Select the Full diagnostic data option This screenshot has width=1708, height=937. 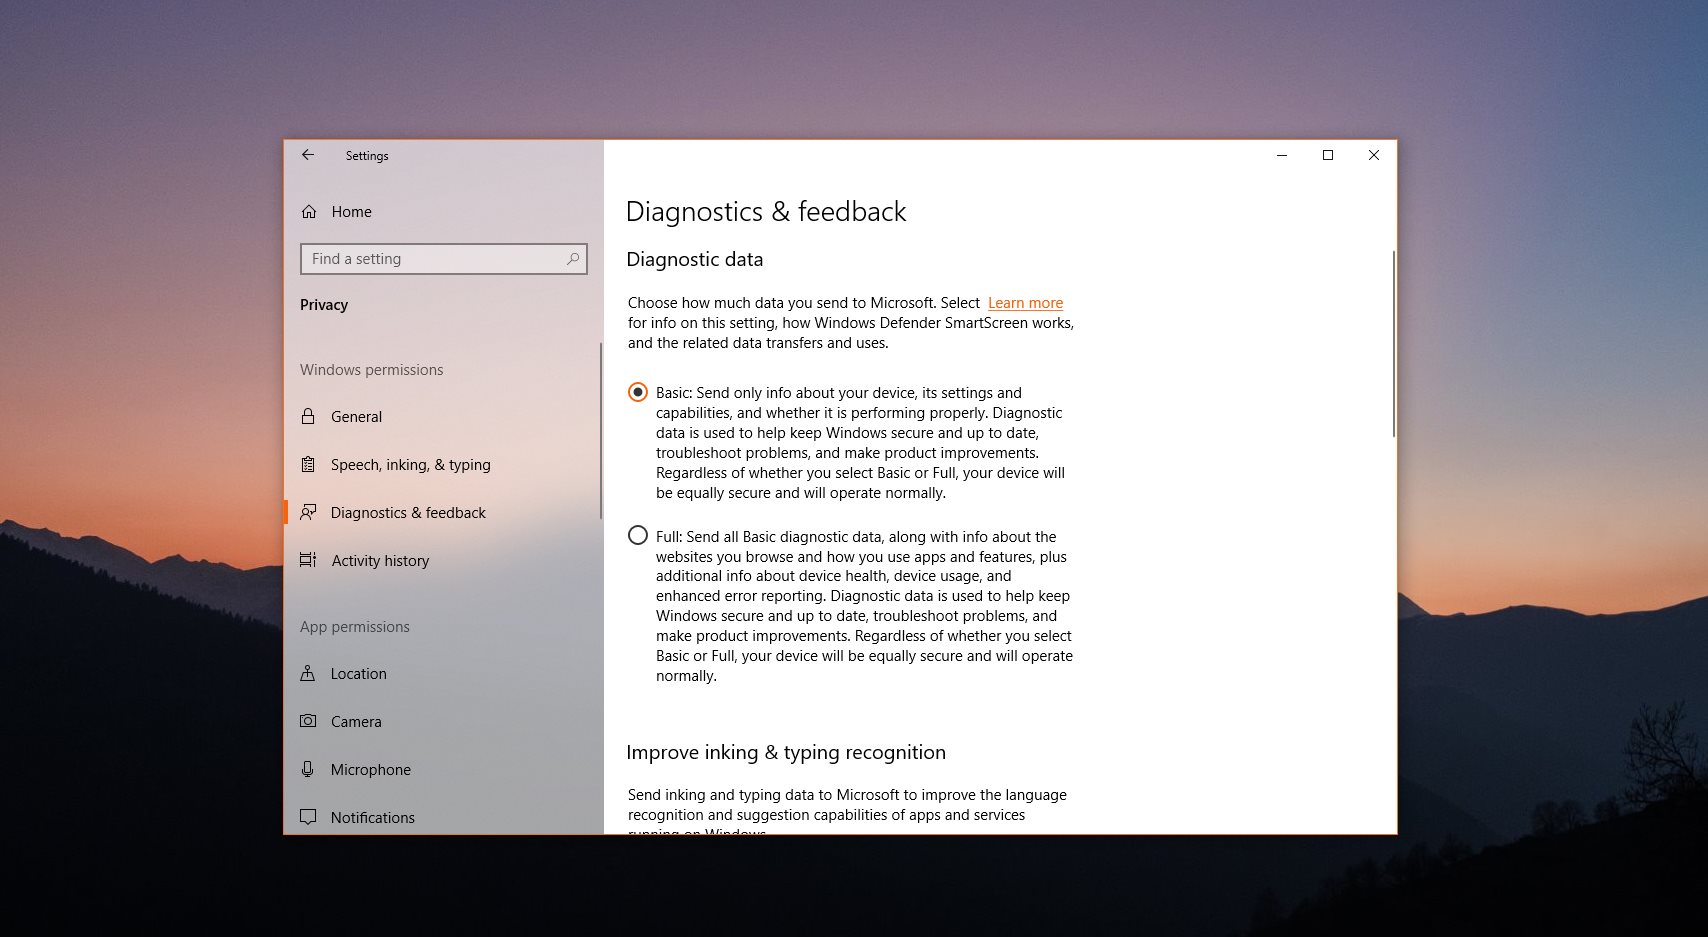(x=638, y=536)
